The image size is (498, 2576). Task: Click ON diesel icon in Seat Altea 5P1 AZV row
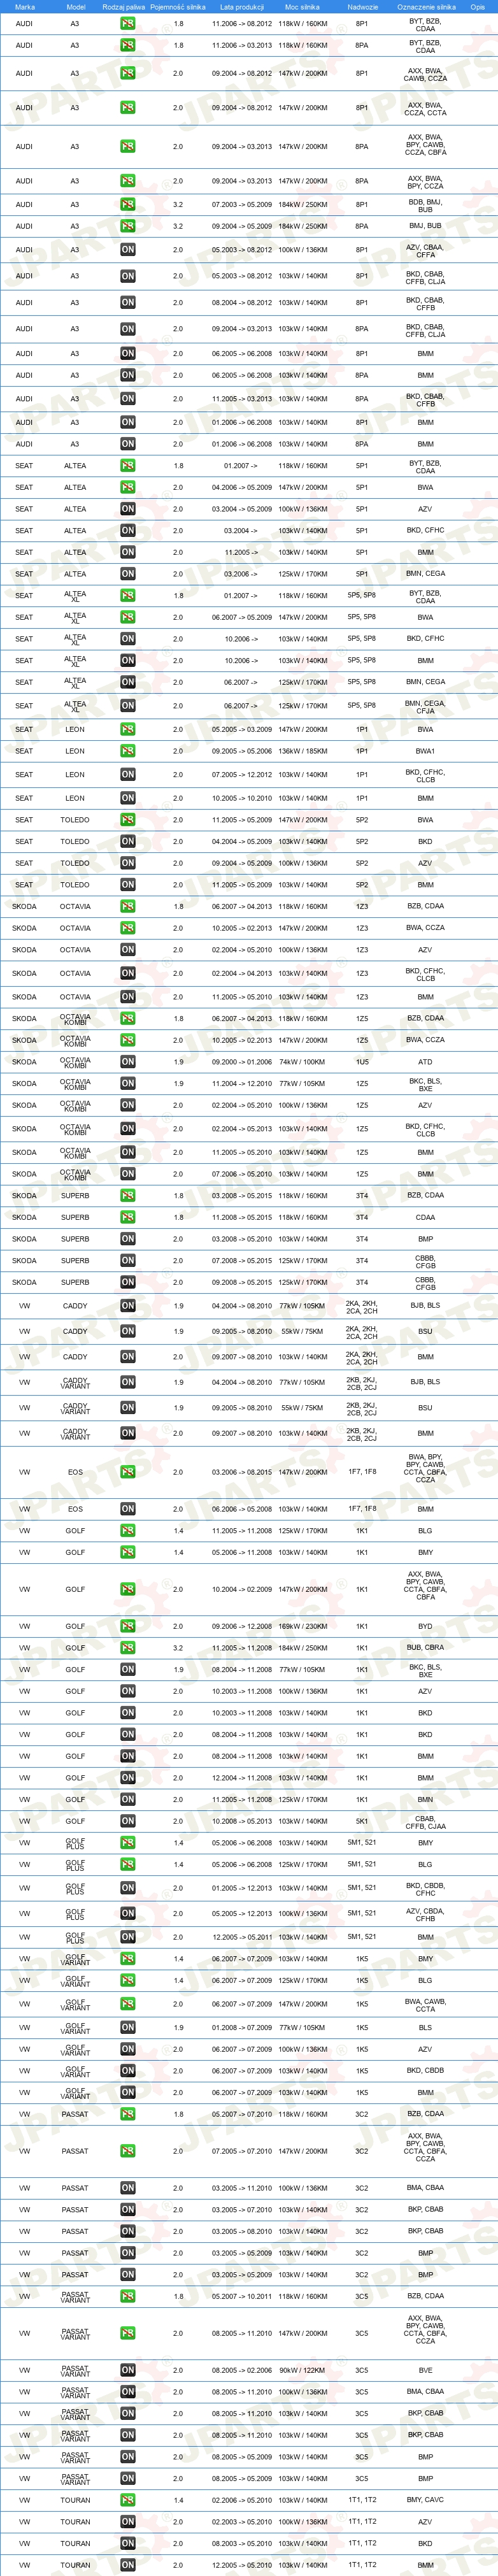[128, 509]
